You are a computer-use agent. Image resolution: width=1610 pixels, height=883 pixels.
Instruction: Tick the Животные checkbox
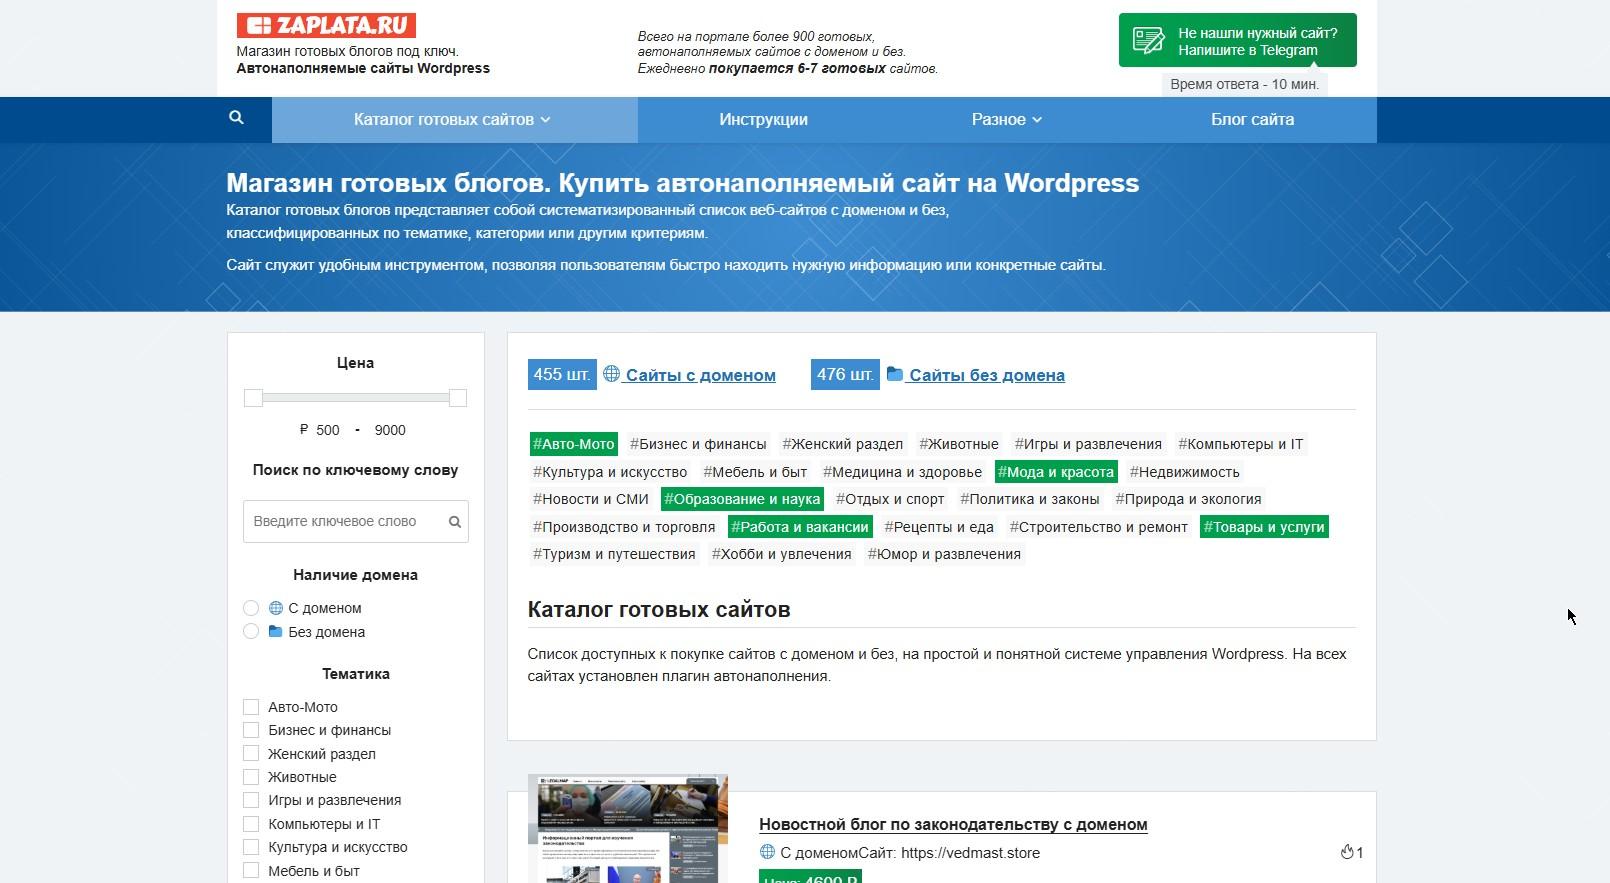tap(251, 777)
